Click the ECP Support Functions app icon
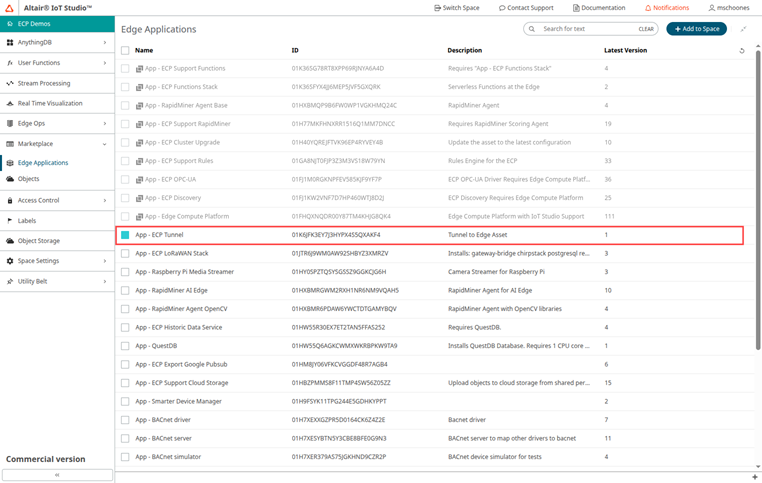Screen dimensions: 762x483 click(x=139, y=69)
